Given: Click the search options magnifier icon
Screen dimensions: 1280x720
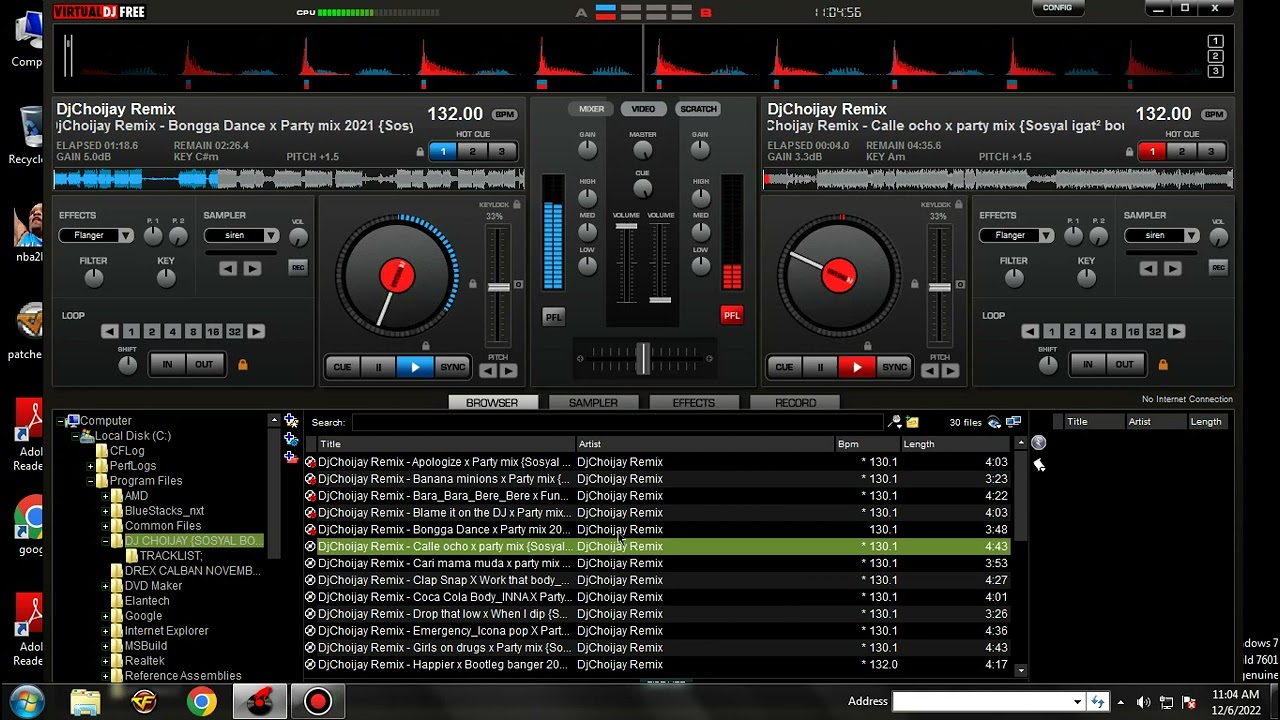Looking at the screenshot, I should (x=895, y=422).
